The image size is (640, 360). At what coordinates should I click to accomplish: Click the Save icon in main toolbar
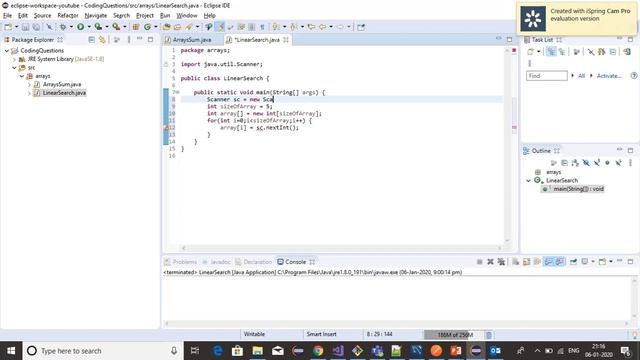25,27
